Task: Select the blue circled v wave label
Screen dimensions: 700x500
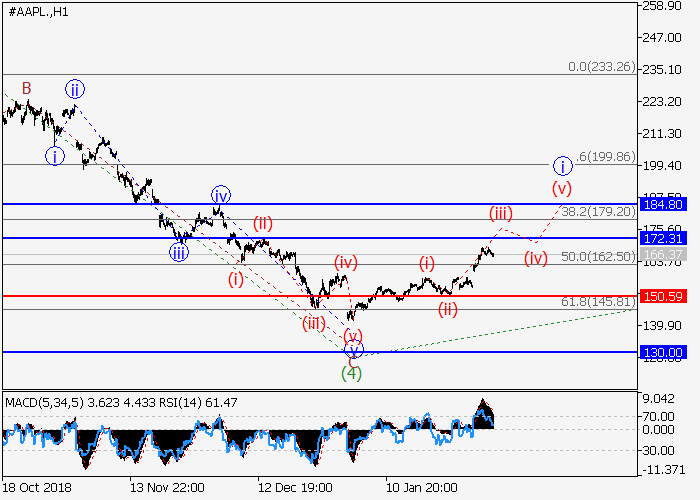Action: [x=354, y=349]
